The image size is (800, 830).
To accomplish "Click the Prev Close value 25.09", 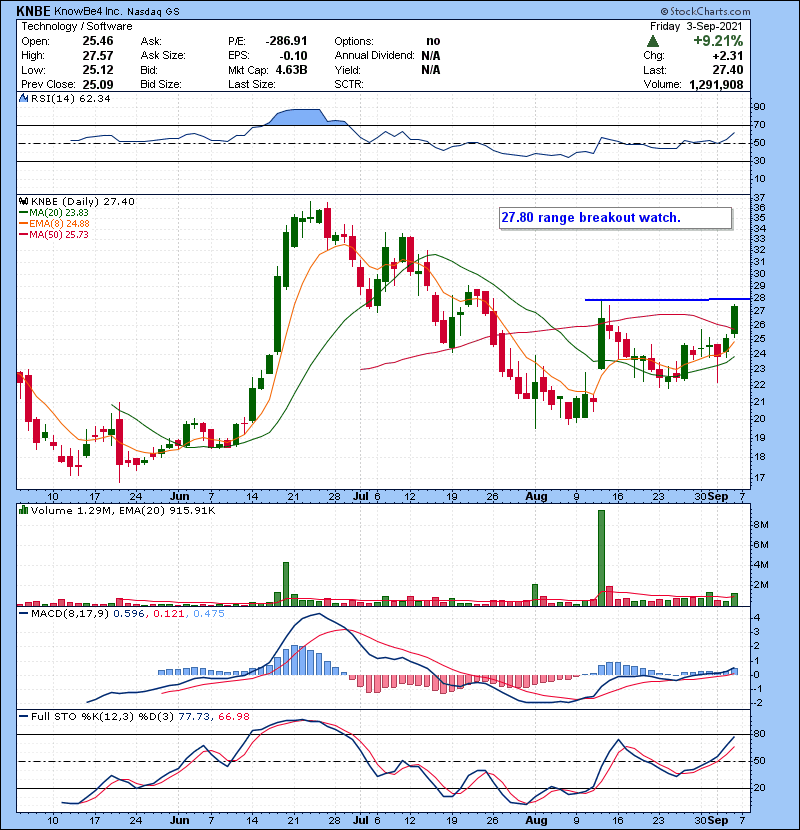I will (x=98, y=84).
